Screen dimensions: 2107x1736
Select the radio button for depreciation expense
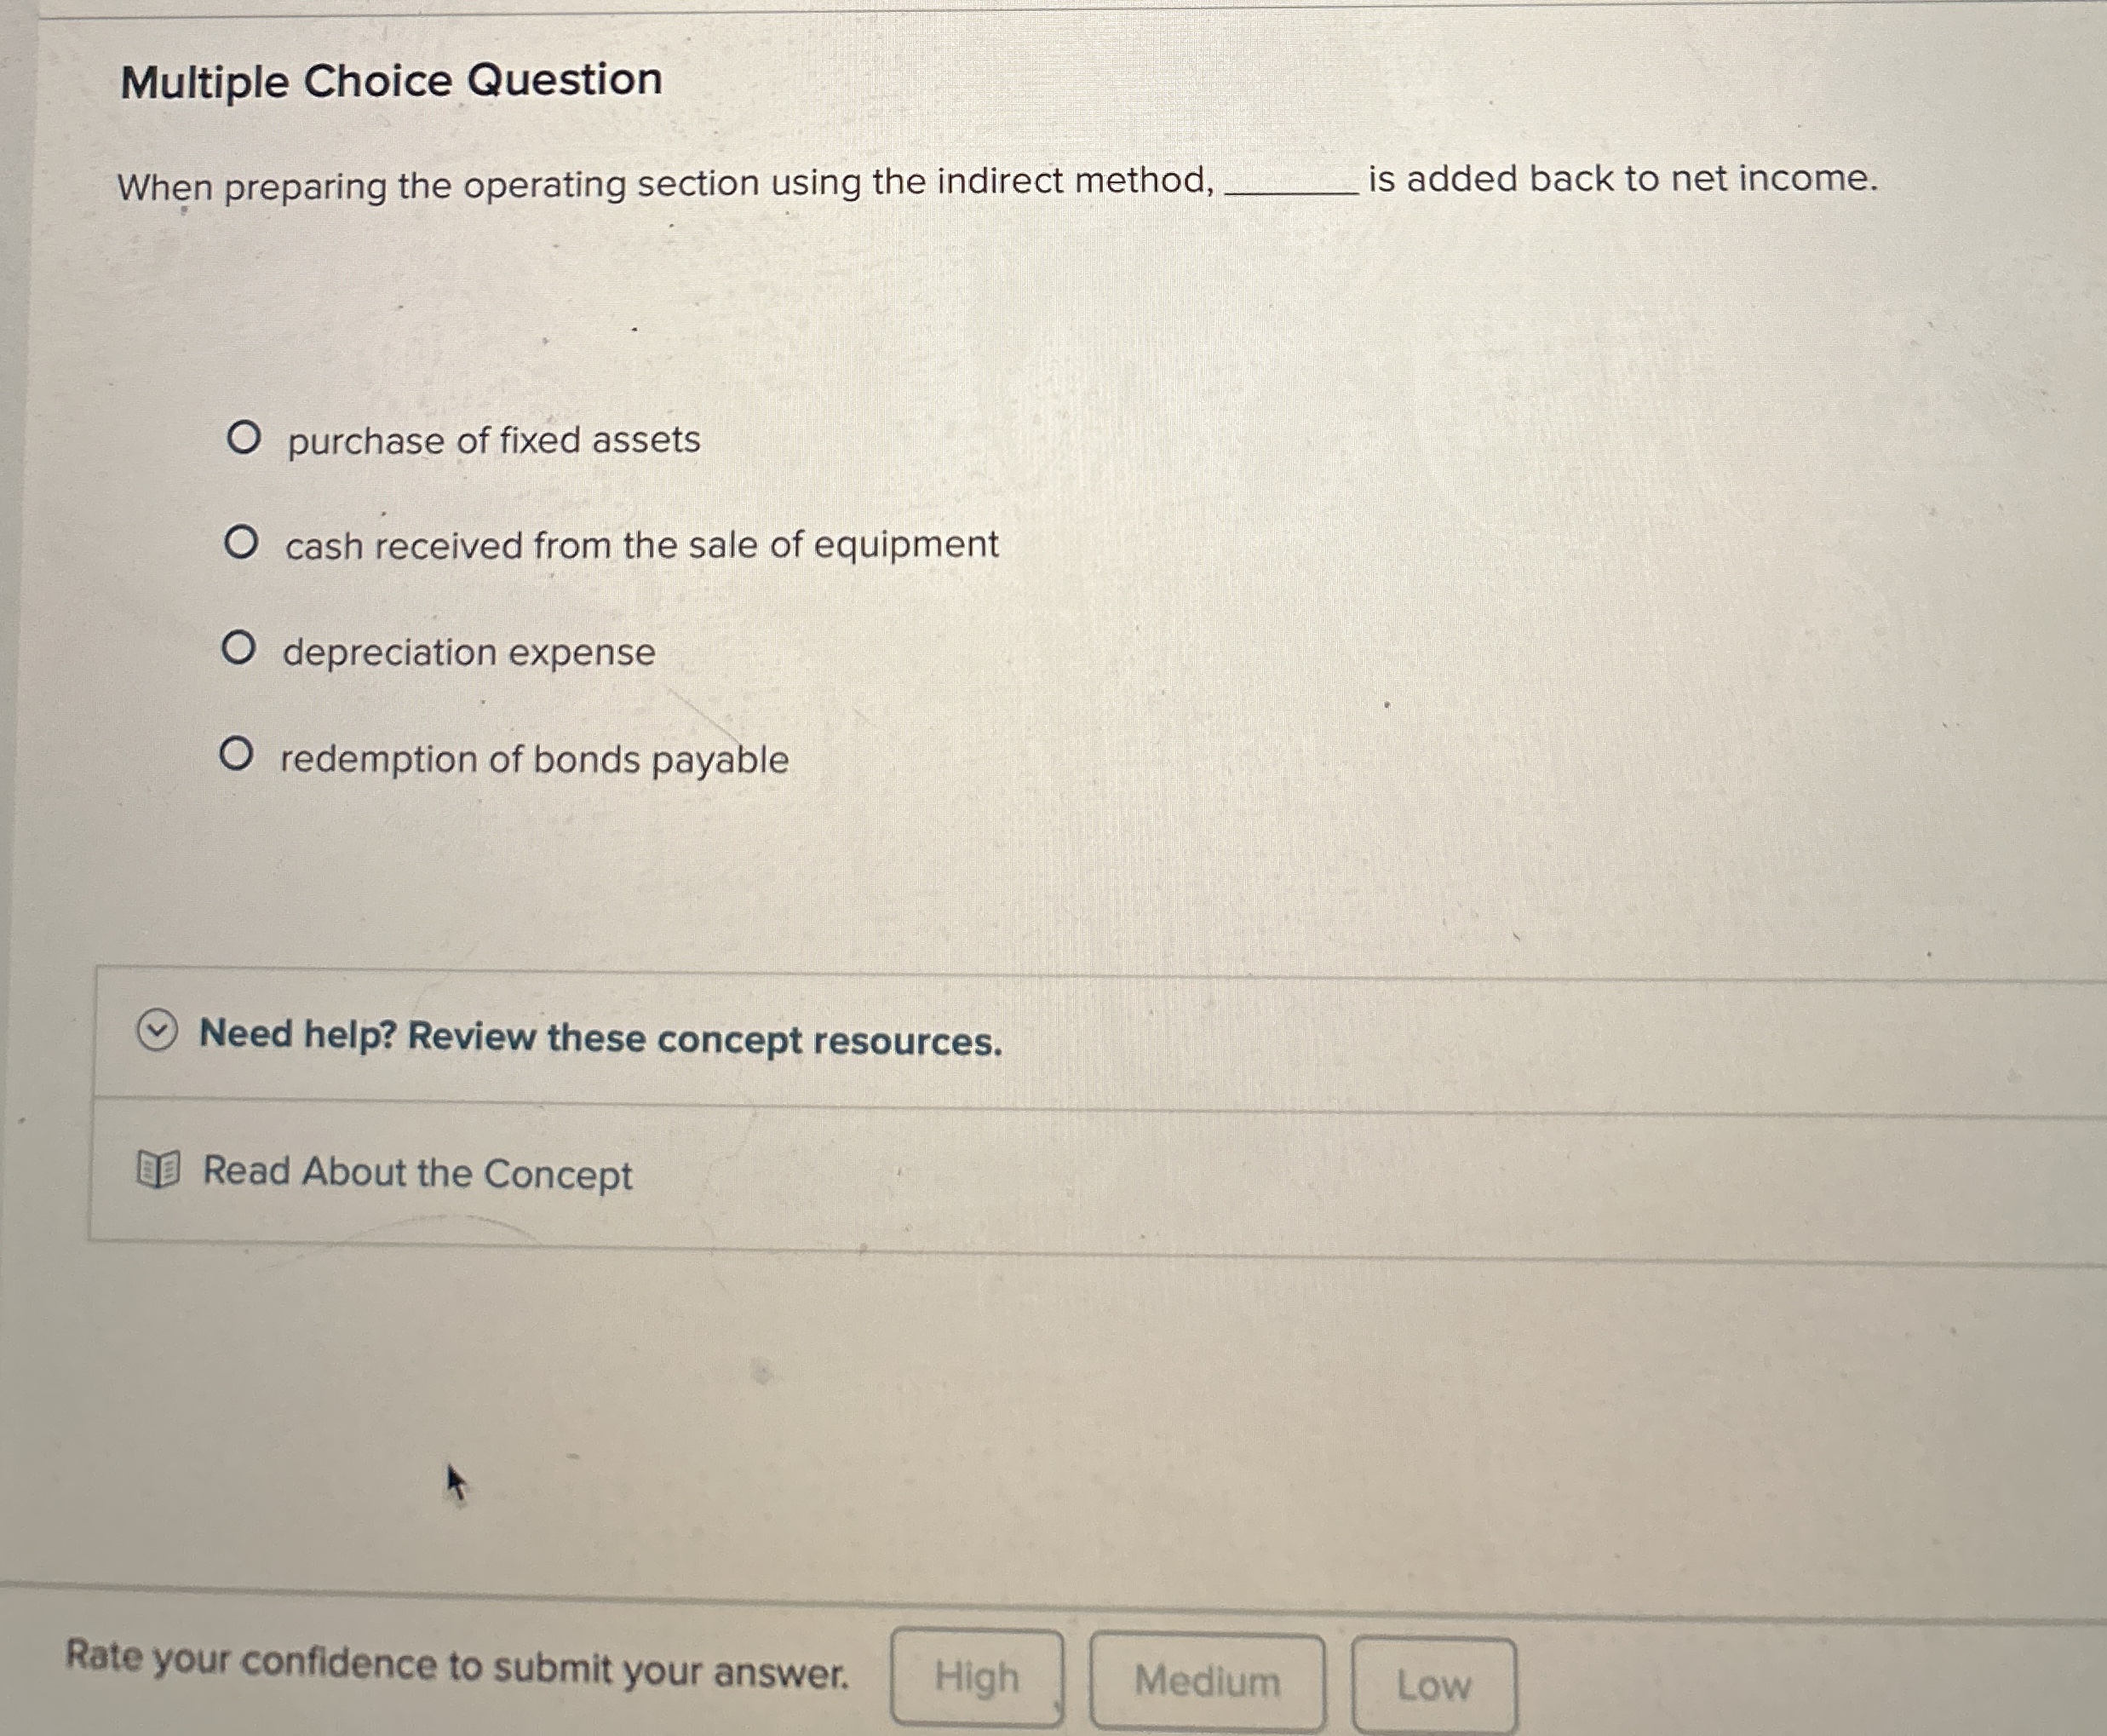(240, 649)
